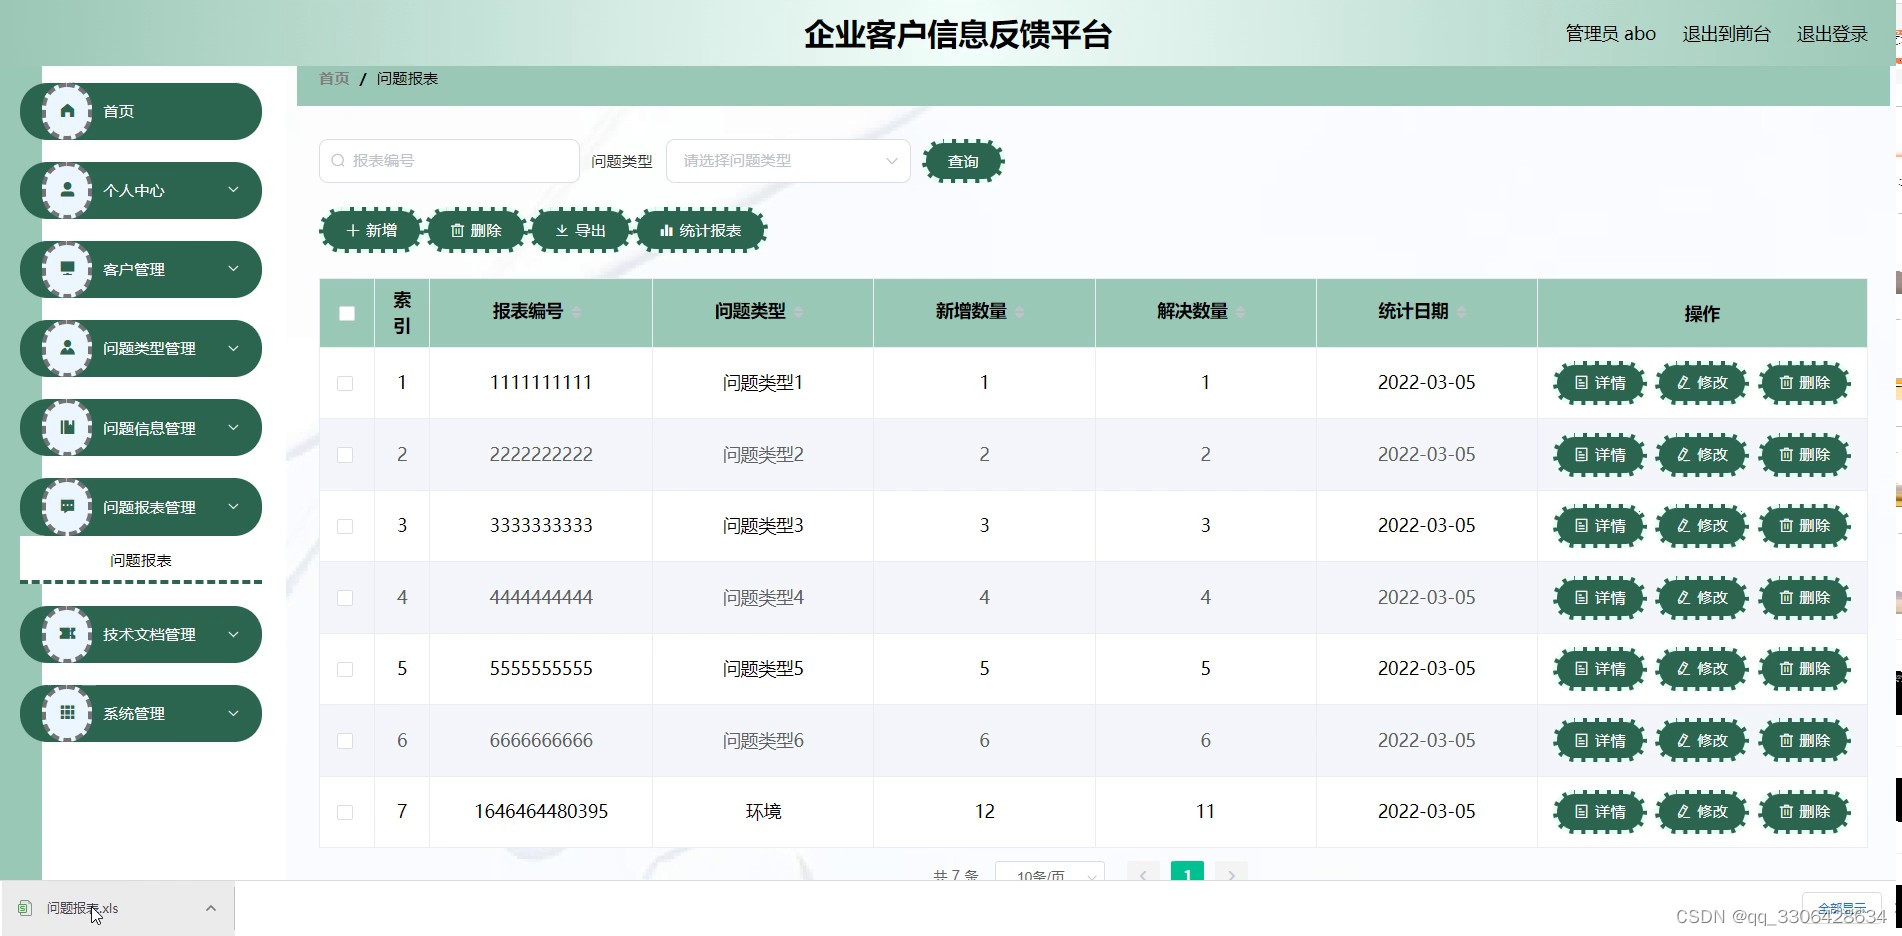The image size is (1902, 936).
Task: Expand the 问题类型管理 menu chevron
Action: 233,348
